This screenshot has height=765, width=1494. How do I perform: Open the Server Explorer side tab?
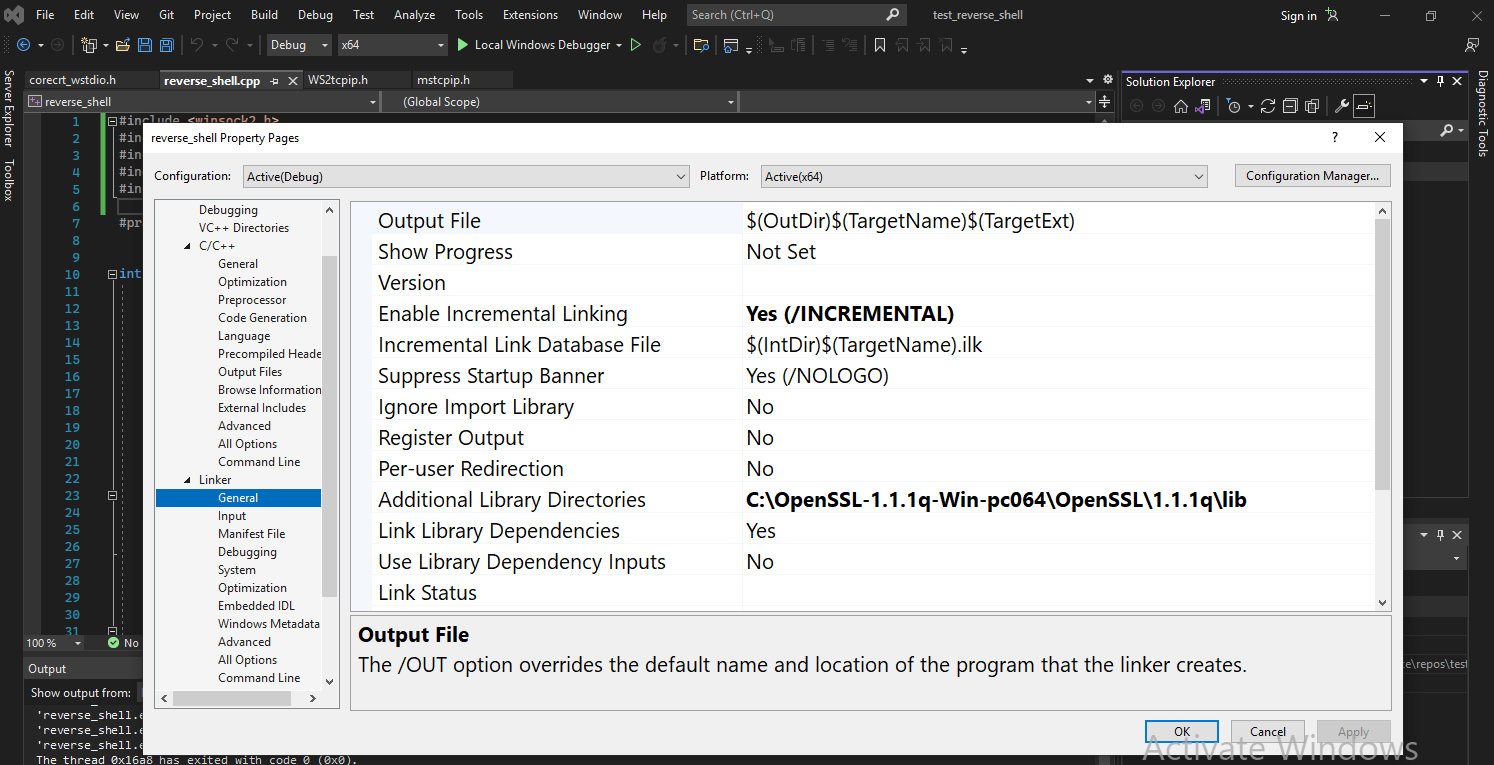pyautogui.click(x=9, y=110)
